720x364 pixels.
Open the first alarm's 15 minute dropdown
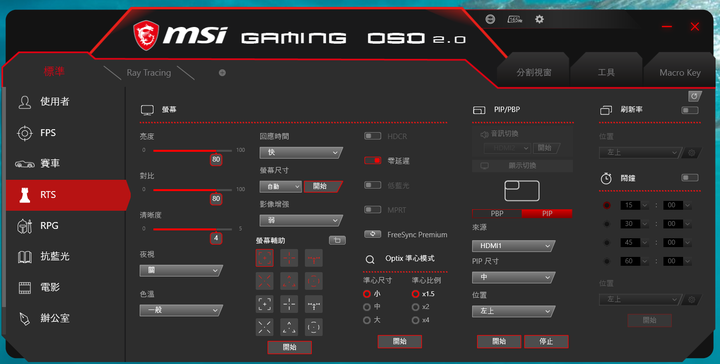634,205
